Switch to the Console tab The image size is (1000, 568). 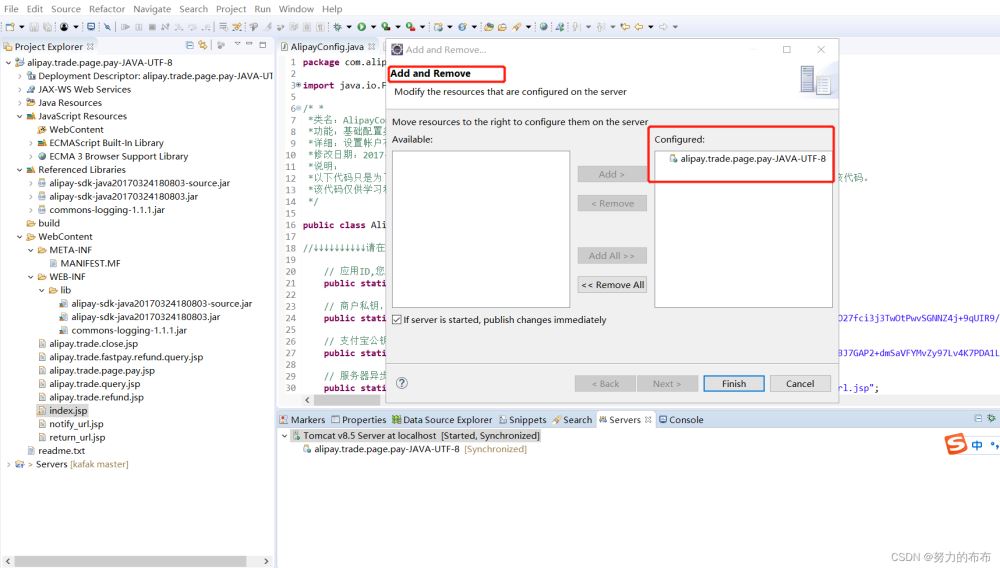click(685, 420)
